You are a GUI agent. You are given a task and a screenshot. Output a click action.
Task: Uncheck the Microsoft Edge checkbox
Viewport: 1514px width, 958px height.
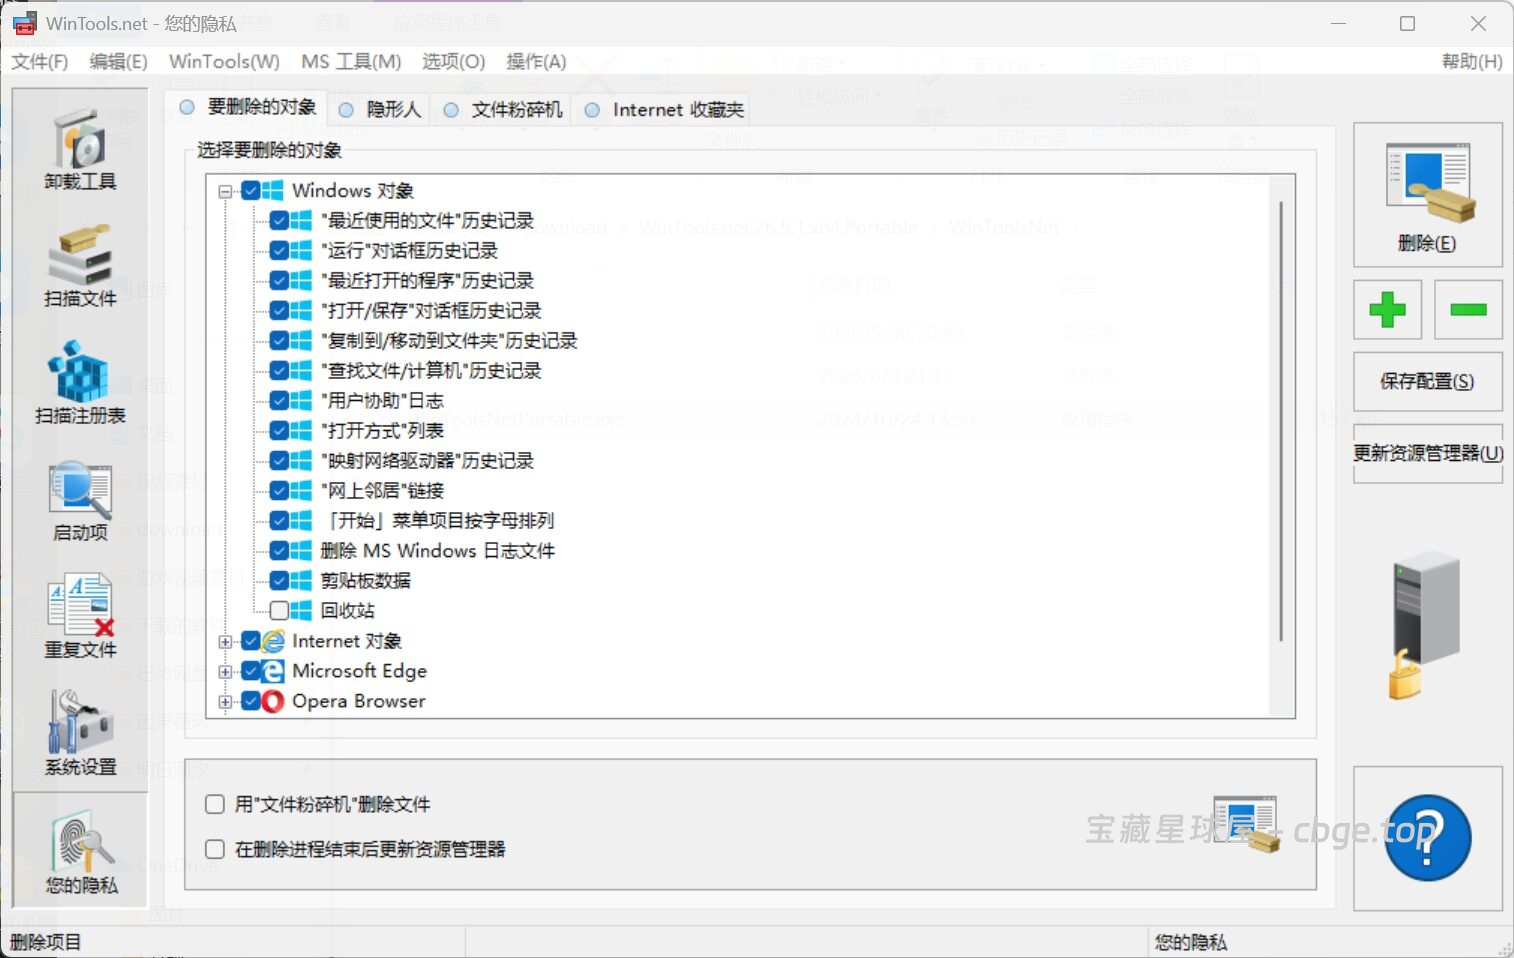point(251,671)
